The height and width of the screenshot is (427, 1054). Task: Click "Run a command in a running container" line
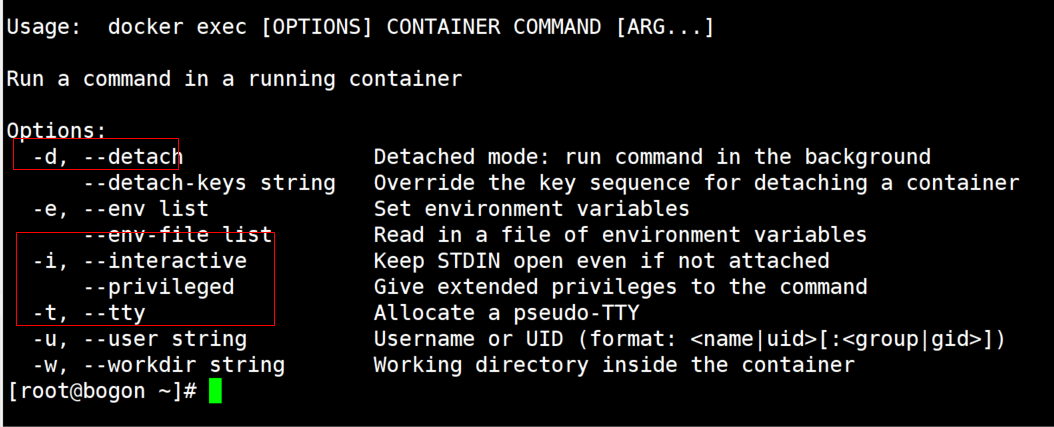pyautogui.click(x=234, y=79)
